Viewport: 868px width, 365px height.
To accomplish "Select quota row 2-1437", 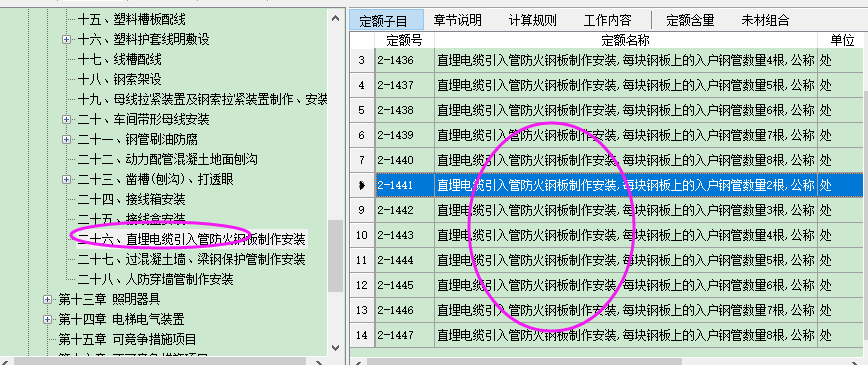I will pos(607,85).
